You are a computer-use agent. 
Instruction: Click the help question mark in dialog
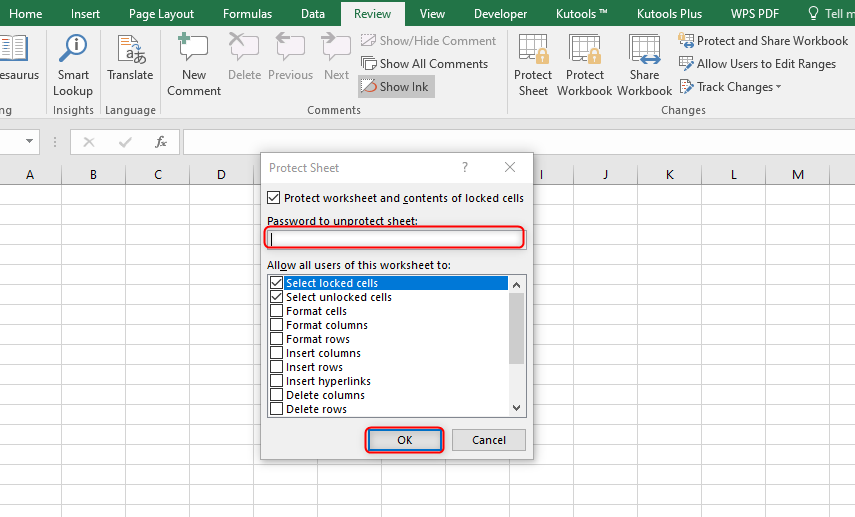pos(465,167)
